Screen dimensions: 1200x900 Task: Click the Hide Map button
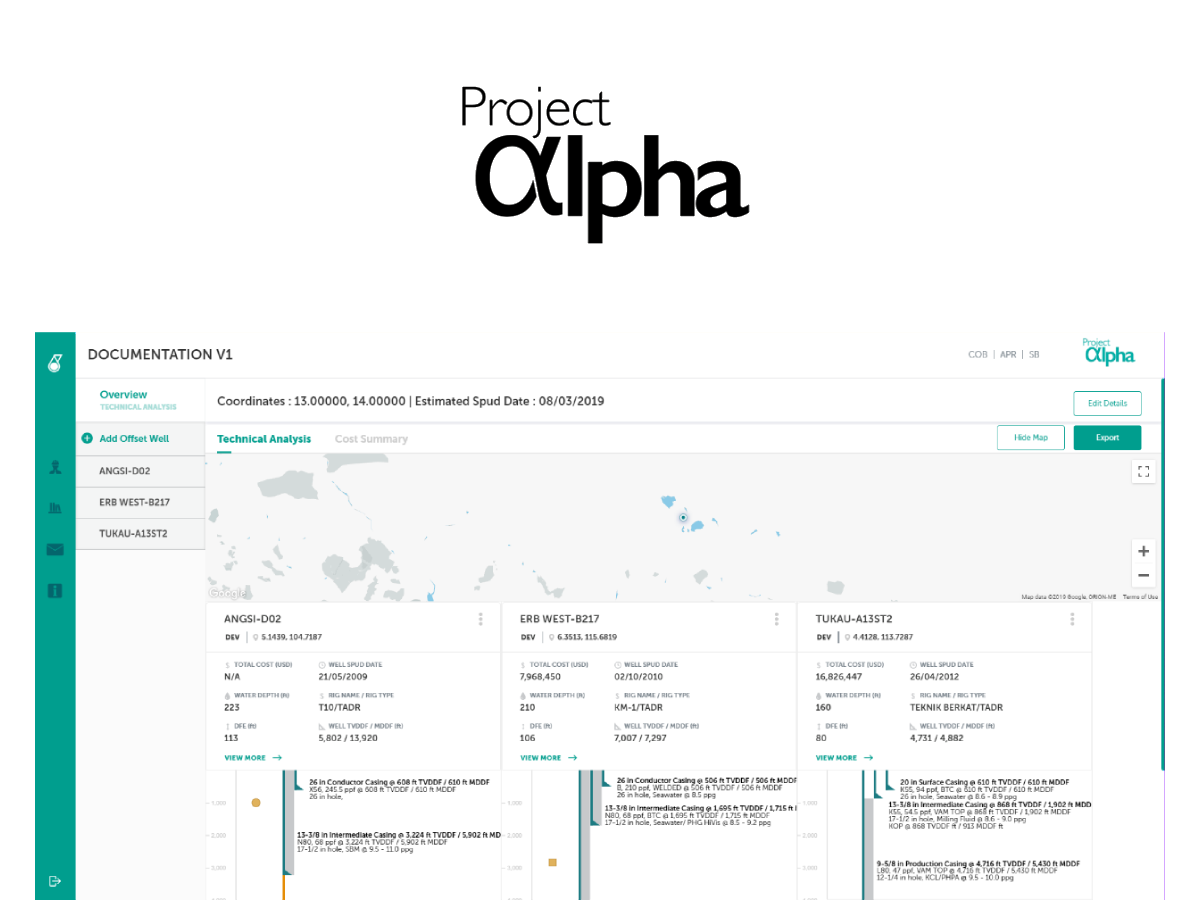(x=1031, y=437)
